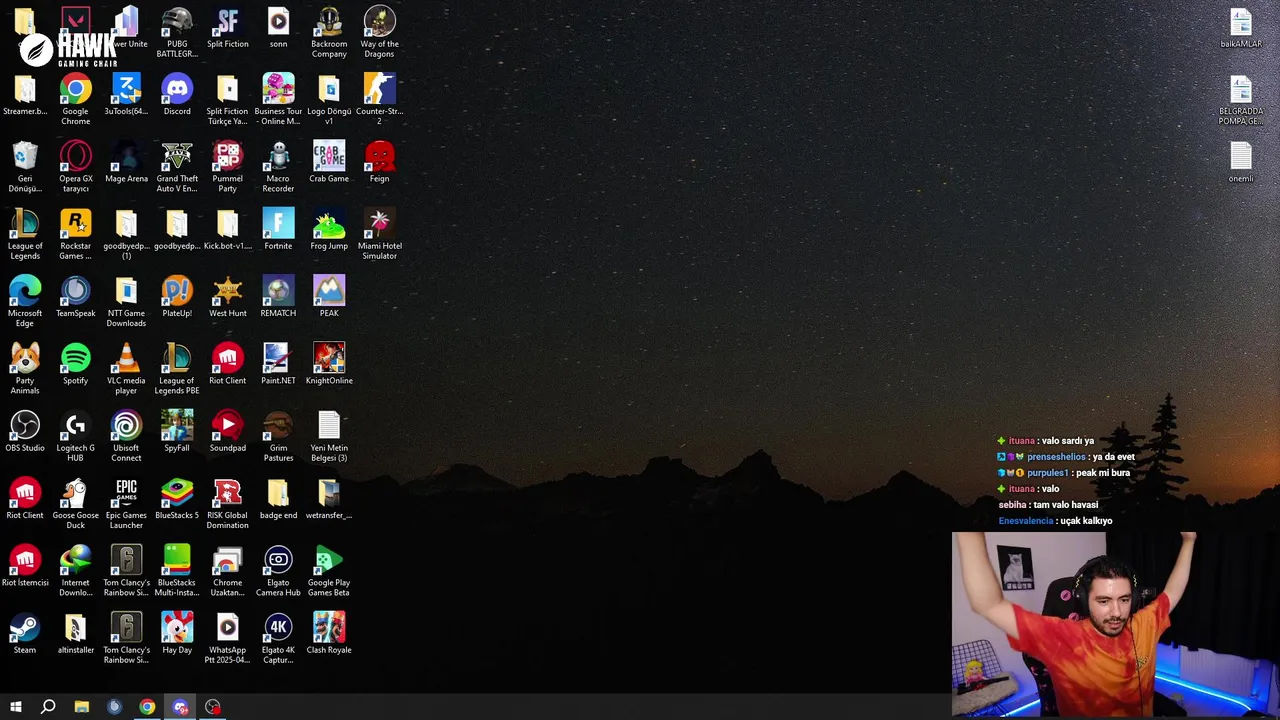Open League of Legends PBE shortcut
1280x720 pixels.
pos(177,359)
